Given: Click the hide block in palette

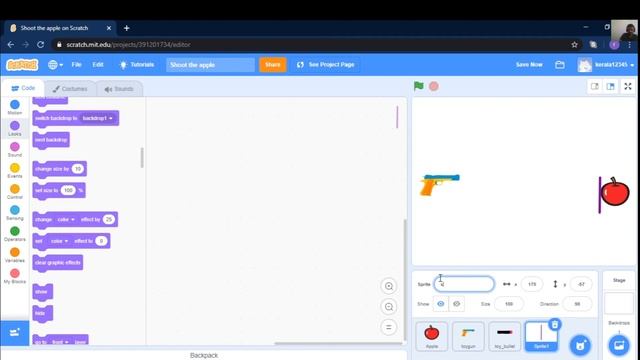Looking at the screenshot, I should 42,313.
